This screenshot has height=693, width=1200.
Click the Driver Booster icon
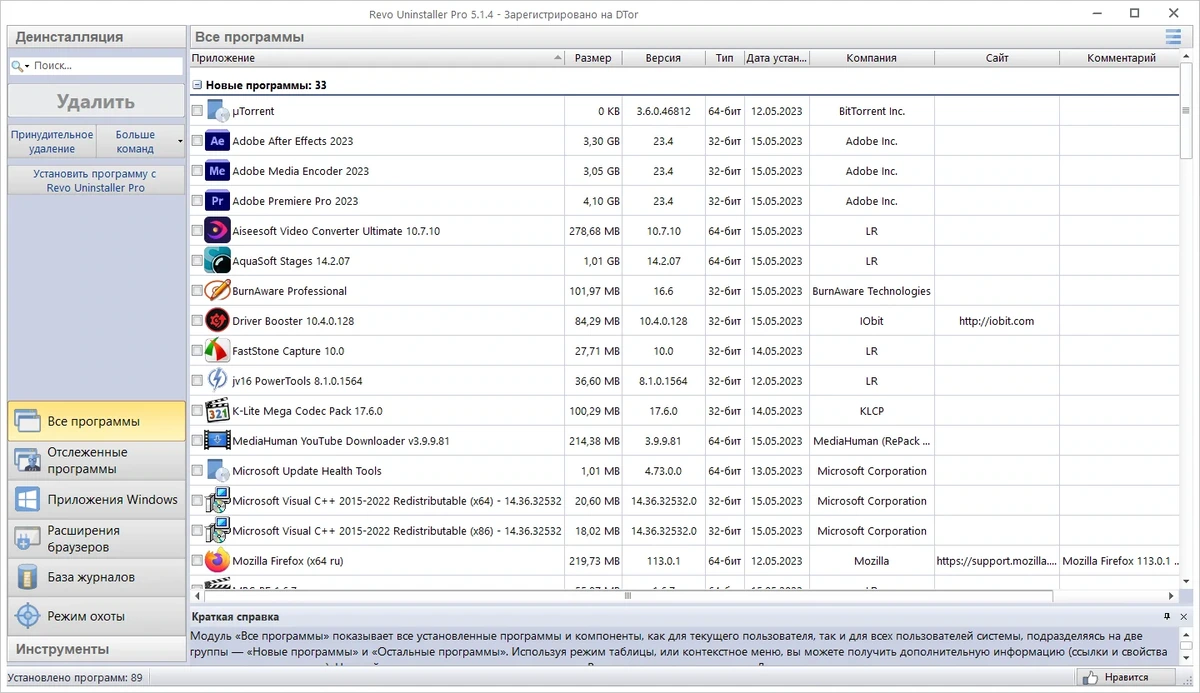point(217,321)
